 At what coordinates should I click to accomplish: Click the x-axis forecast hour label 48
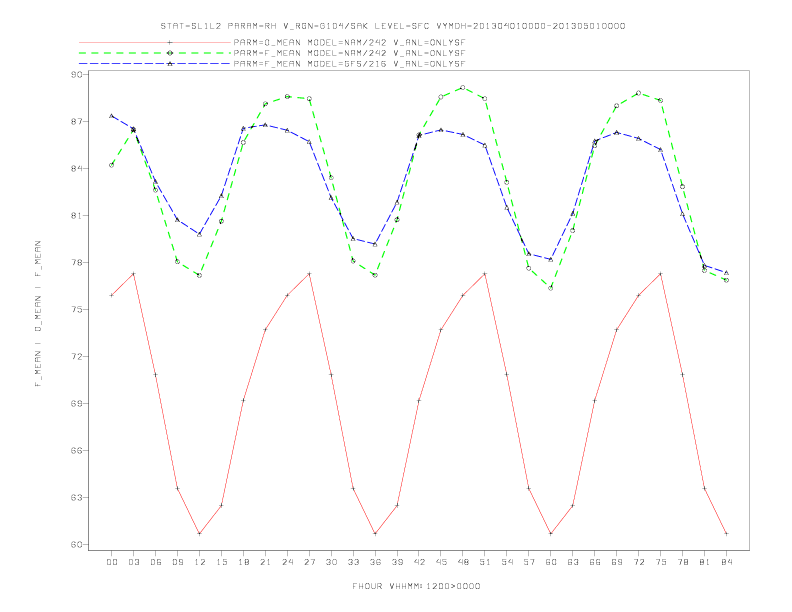[463, 562]
